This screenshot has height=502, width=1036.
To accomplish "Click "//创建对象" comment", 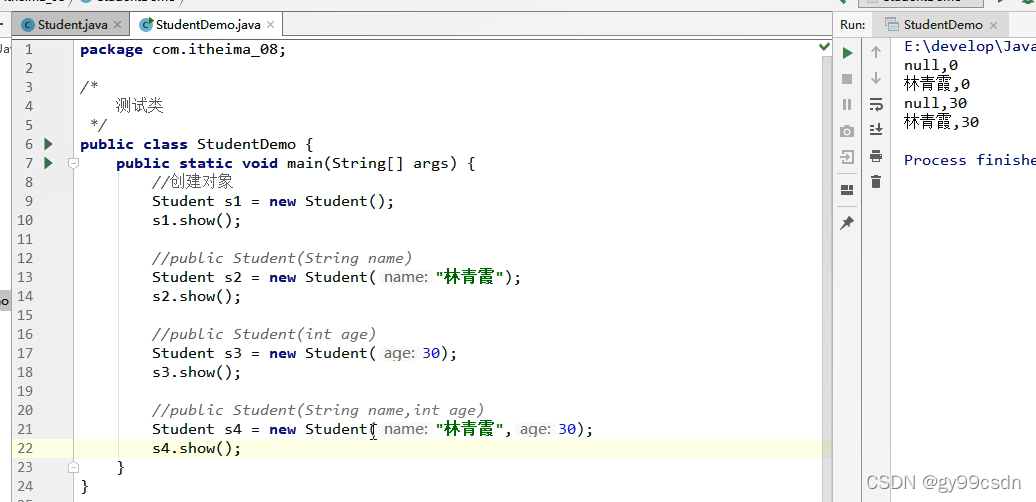I will [192, 182].
